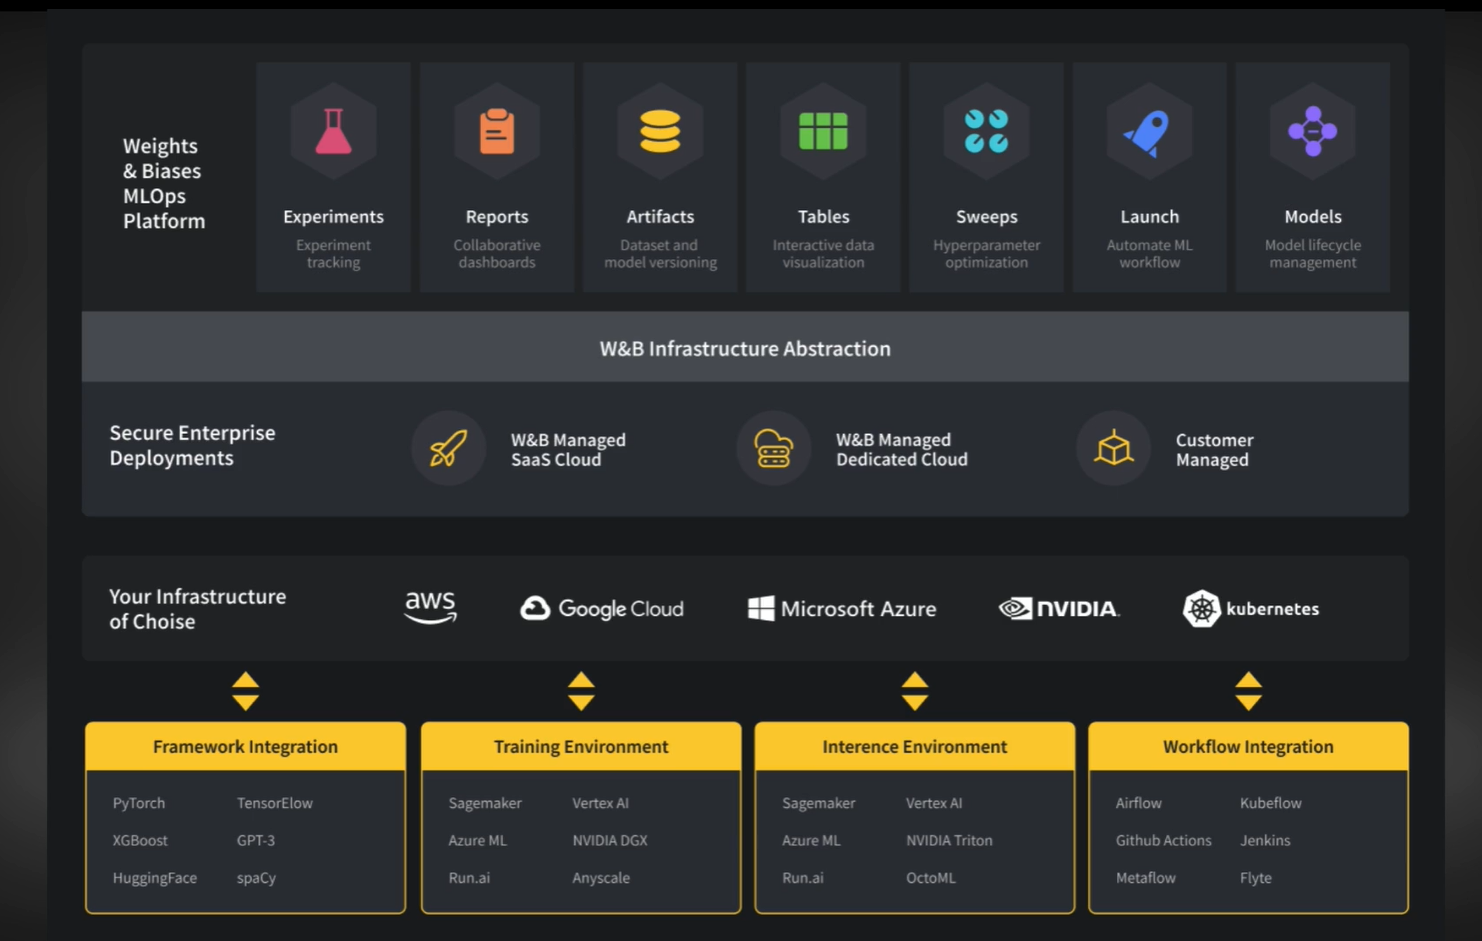Click the arrows above Workflow Integration
Image resolution: width=1482 pixels, height=941 pixels.
(x=1248, y=691)
